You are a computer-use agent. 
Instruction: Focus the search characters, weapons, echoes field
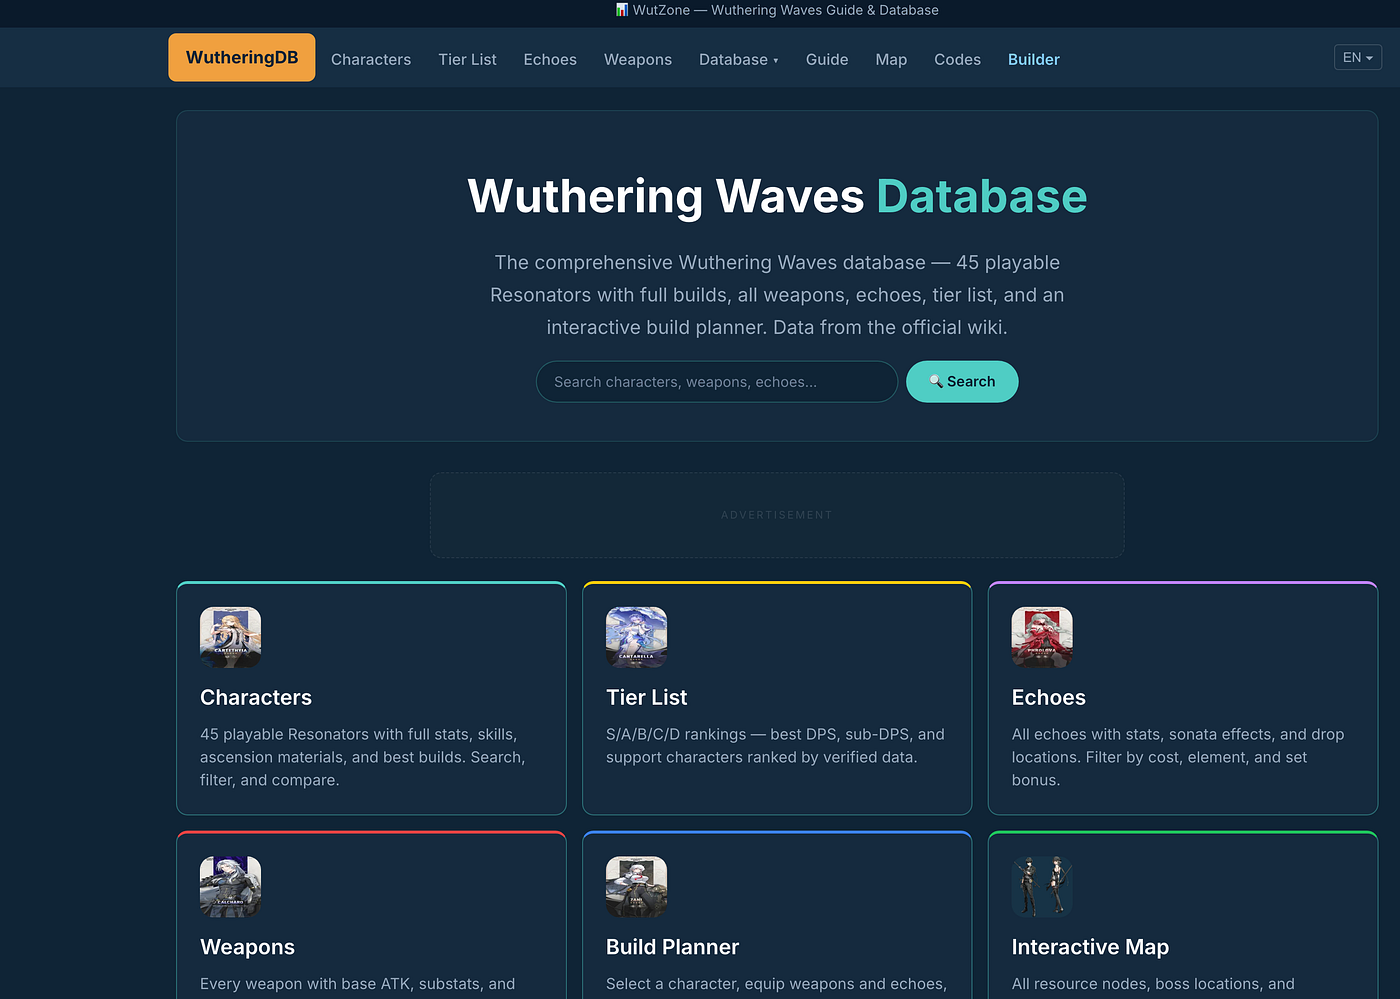point(717,382)
